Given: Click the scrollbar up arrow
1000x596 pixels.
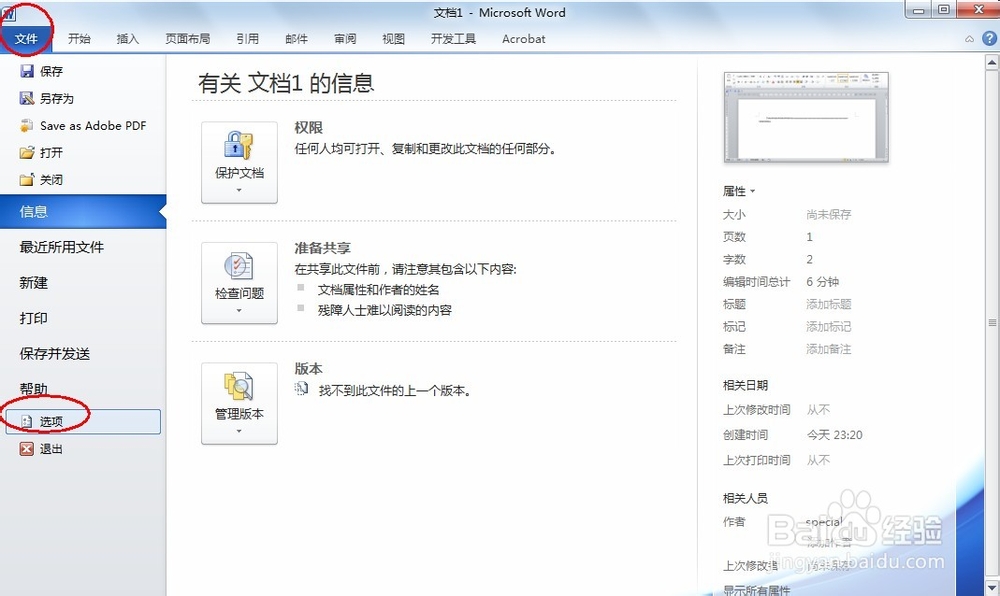Looking at the screenshot, I should click(992, 62).
